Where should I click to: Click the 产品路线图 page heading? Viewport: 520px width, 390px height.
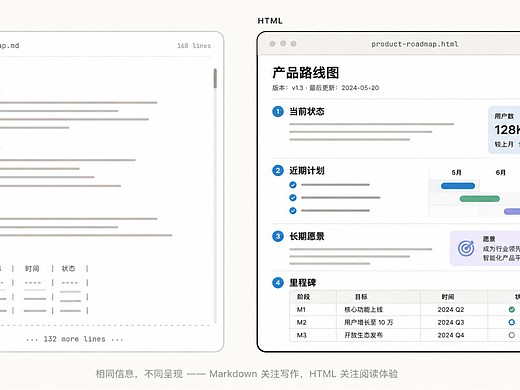coord(306,73)
